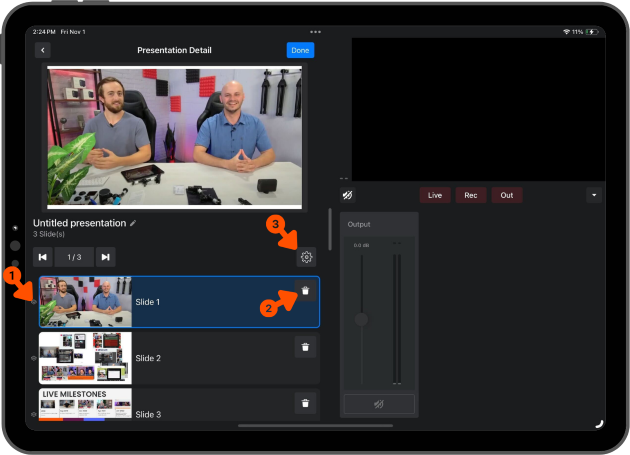Start streaming with the Live button

[x=435, y=195]
